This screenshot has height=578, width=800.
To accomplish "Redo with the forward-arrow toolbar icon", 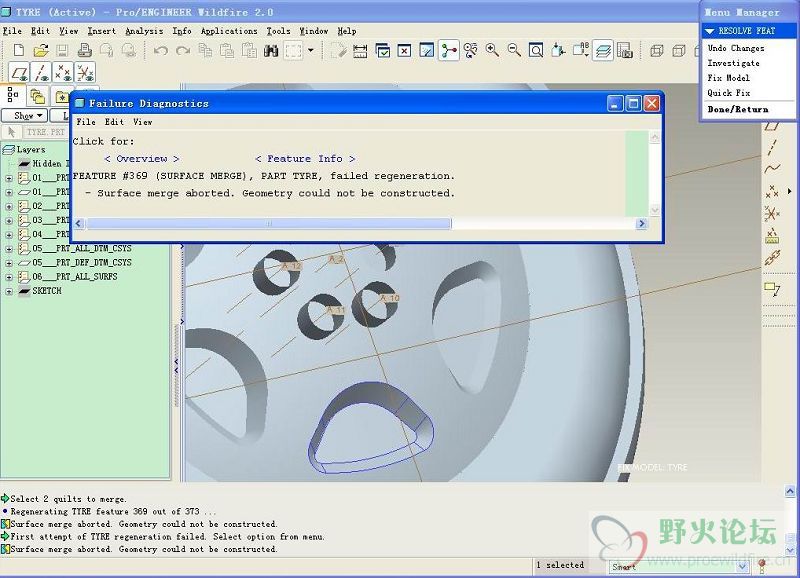I will (x=183, y=50).
